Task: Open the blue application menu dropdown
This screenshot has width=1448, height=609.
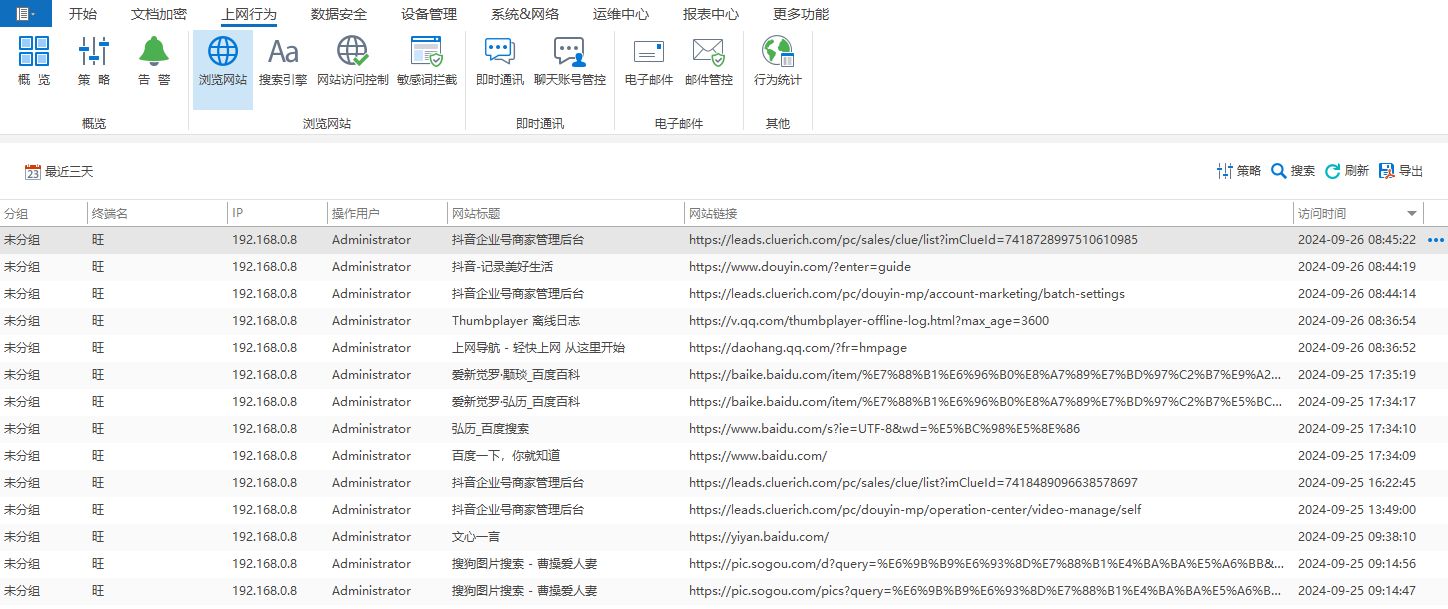Action: tap(26, 14)
